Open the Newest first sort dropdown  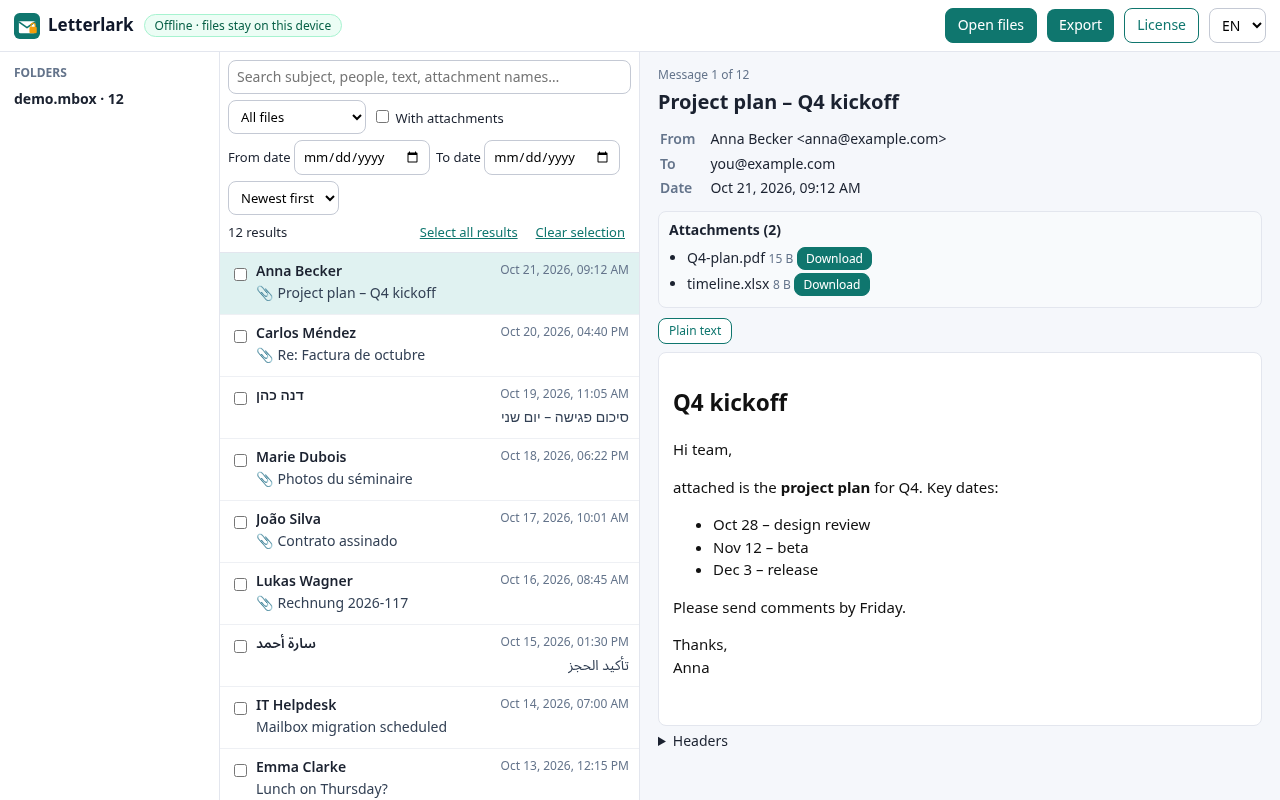(283, 198)
